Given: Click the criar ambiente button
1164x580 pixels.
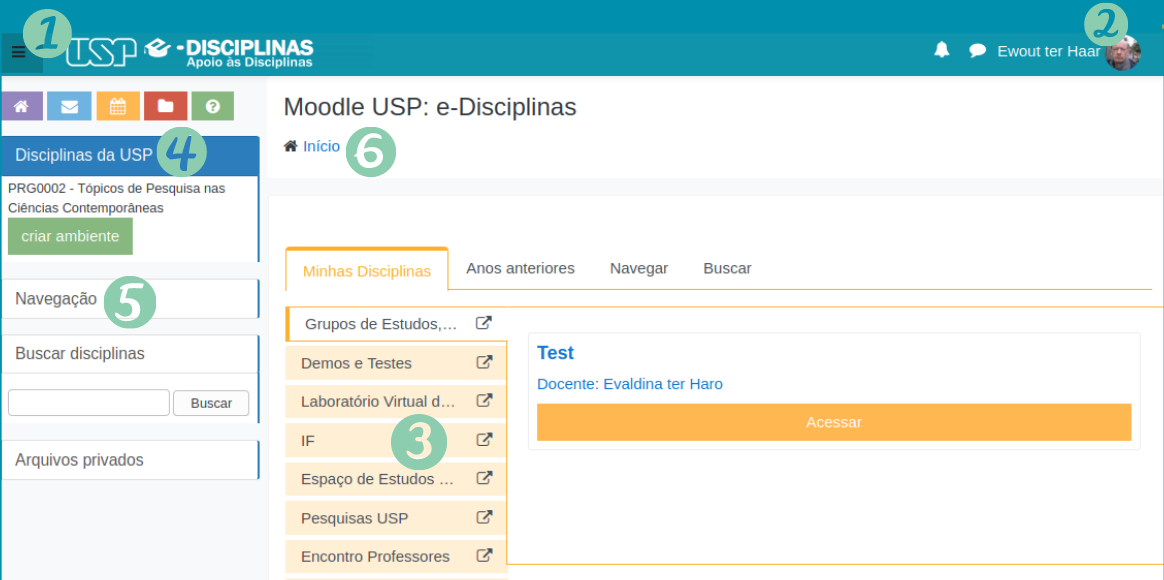Looking at the screenshot, I should [71, 236].
